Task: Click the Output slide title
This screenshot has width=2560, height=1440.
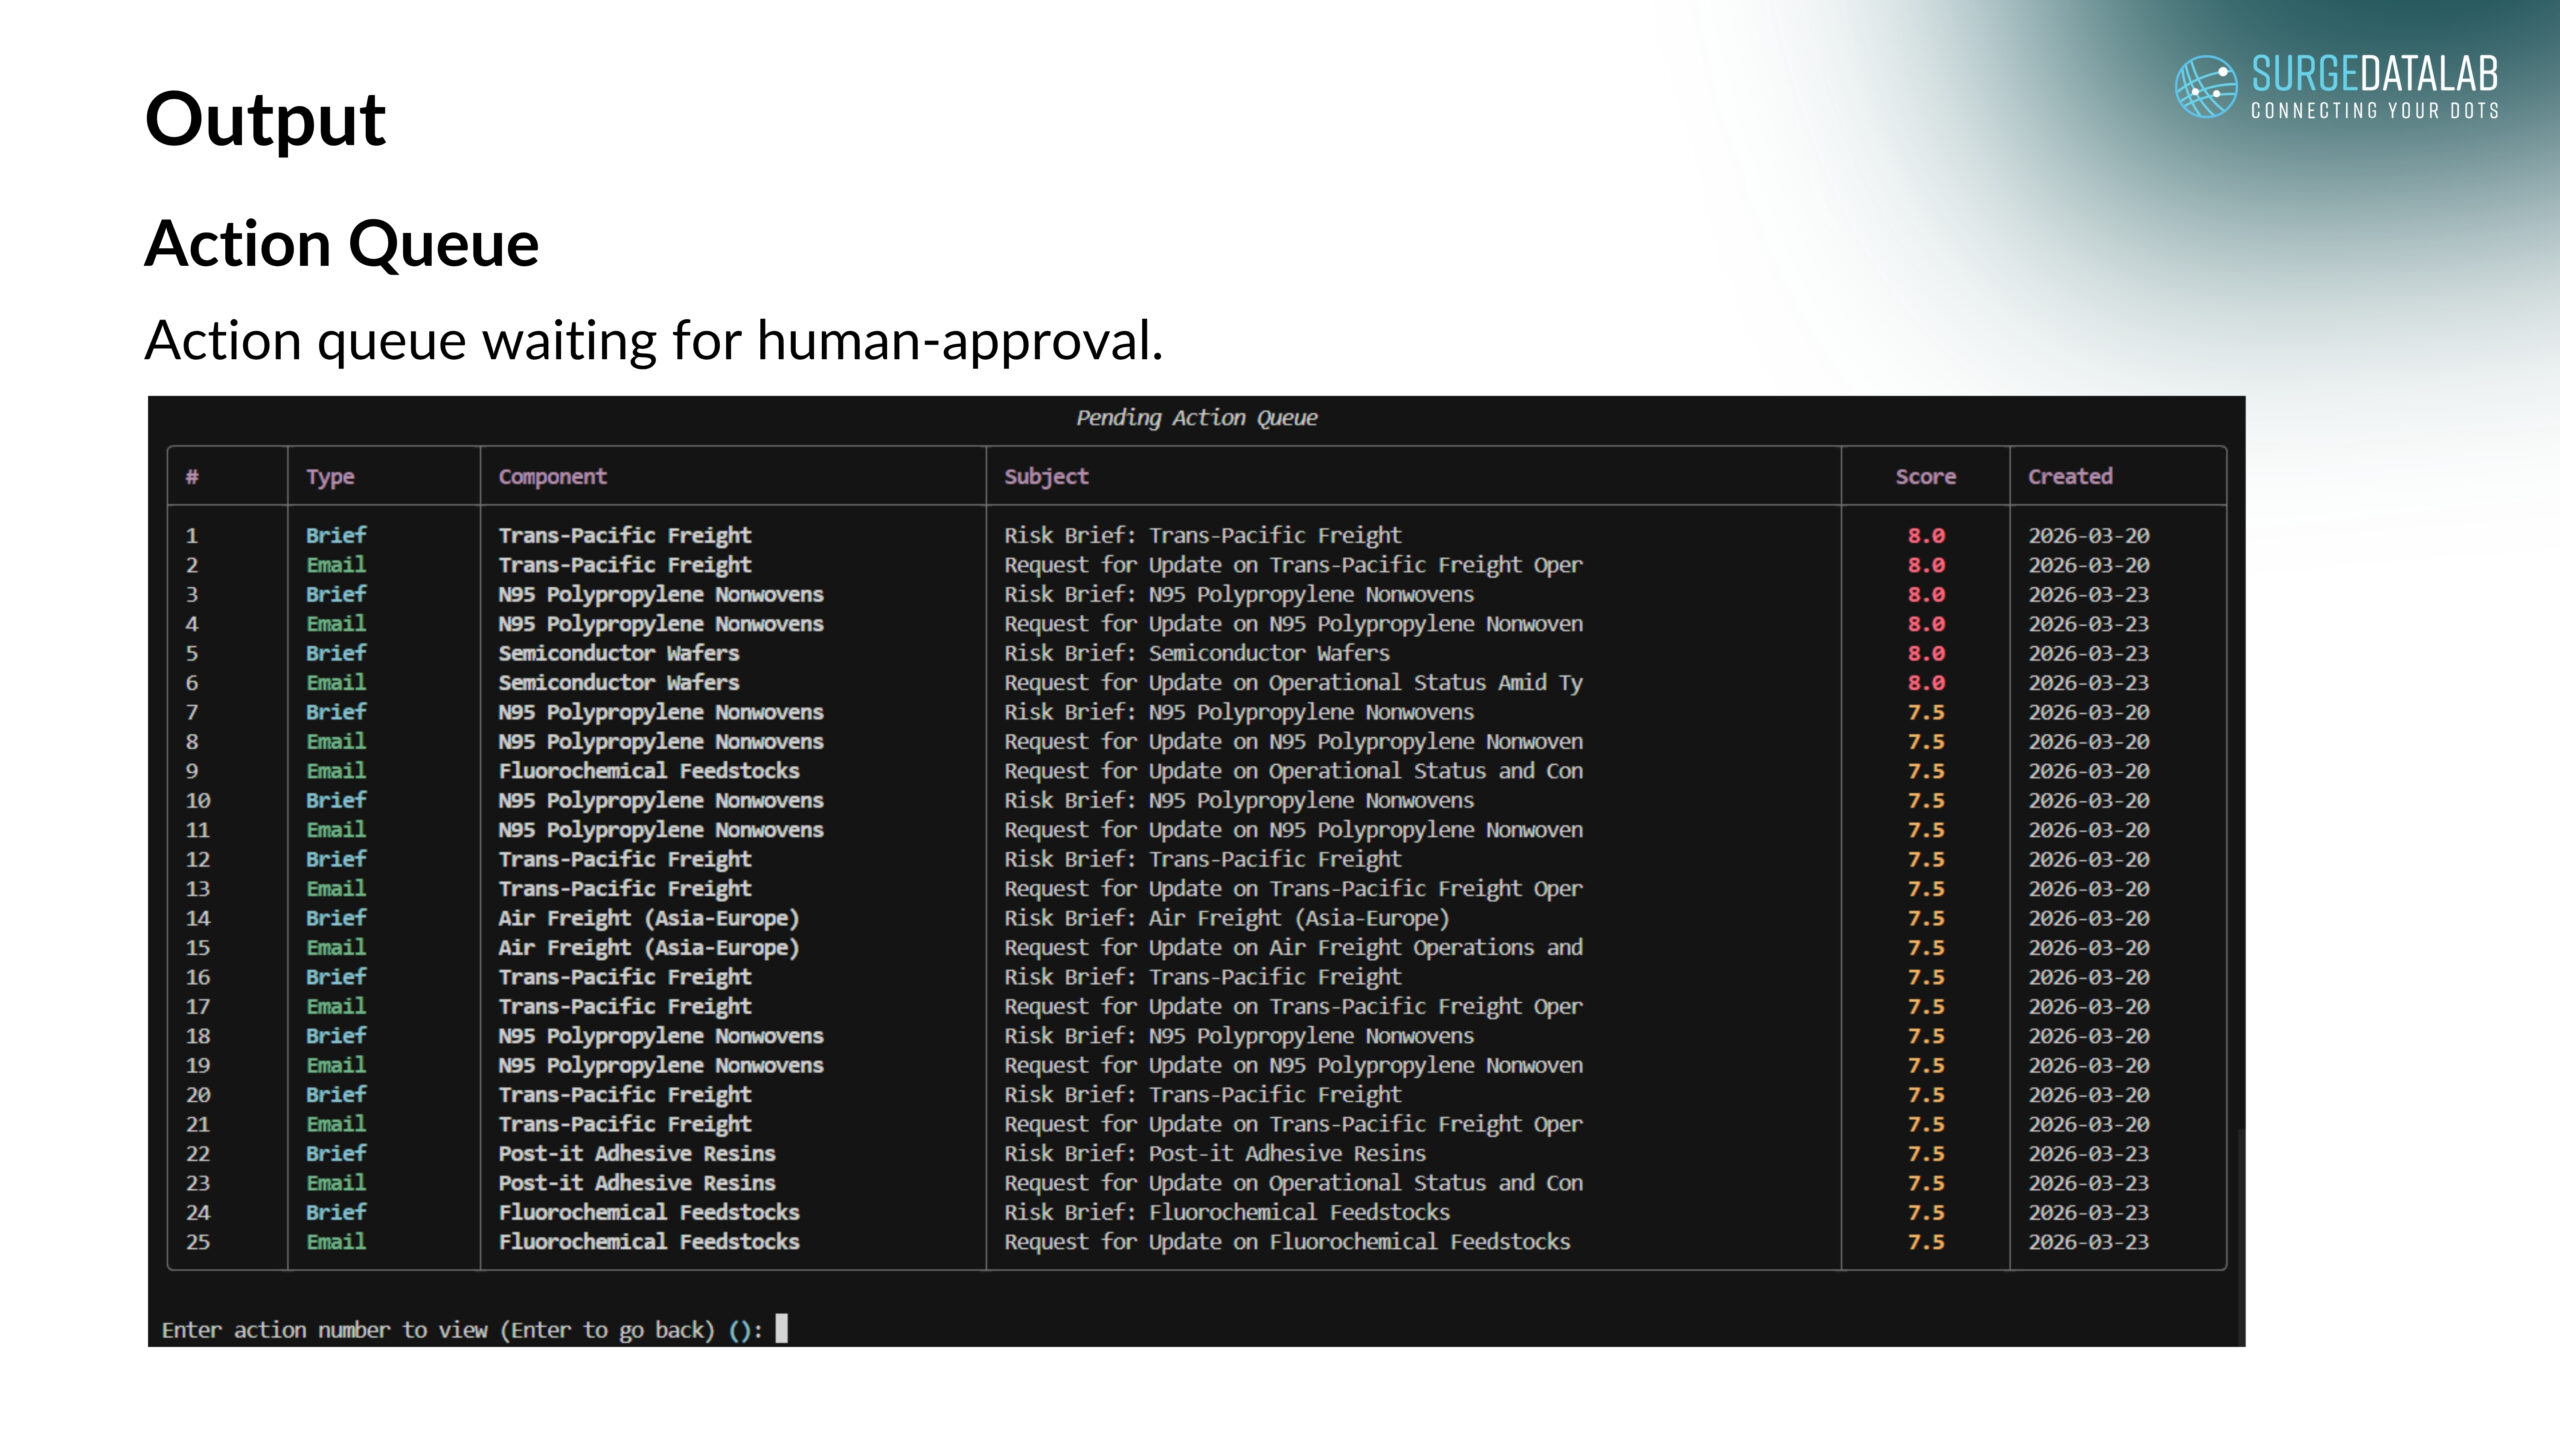Action: (x=265, y=119)
